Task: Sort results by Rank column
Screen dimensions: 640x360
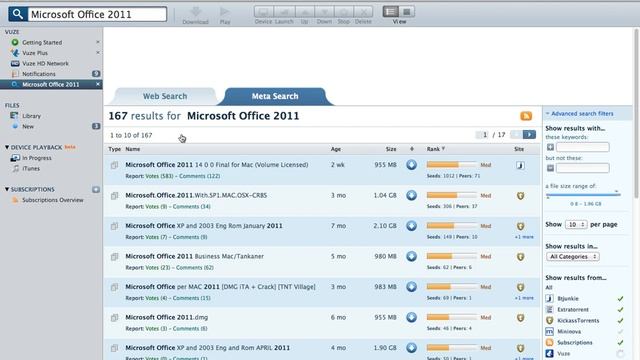Action: (436, 149)
